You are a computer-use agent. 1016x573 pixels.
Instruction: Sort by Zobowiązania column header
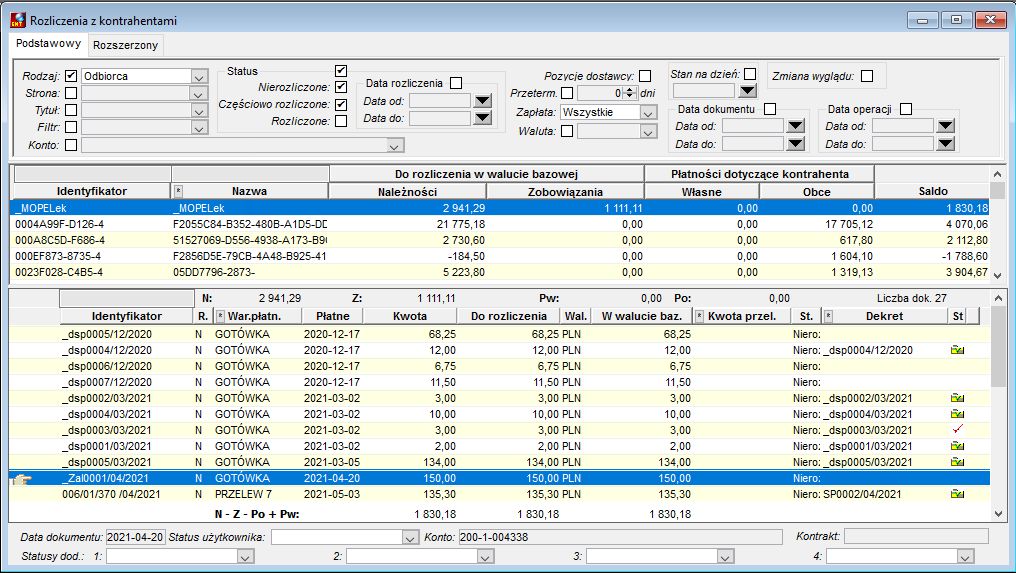coord(565,192)
